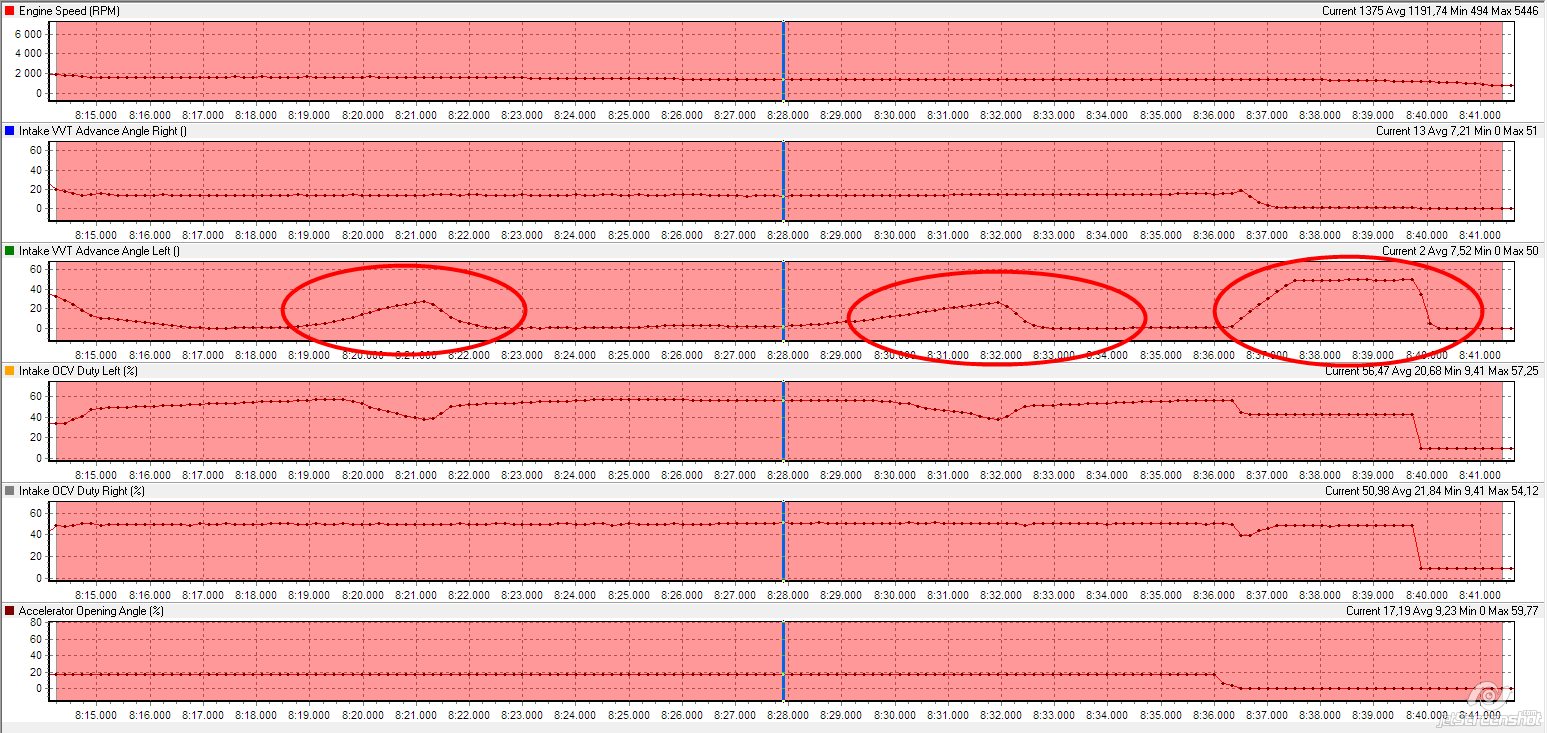Viewport: 1547px width, 733px height.
Task: Click the orange Intake OCV Duty Left square
Action: (x=10, y=371)
